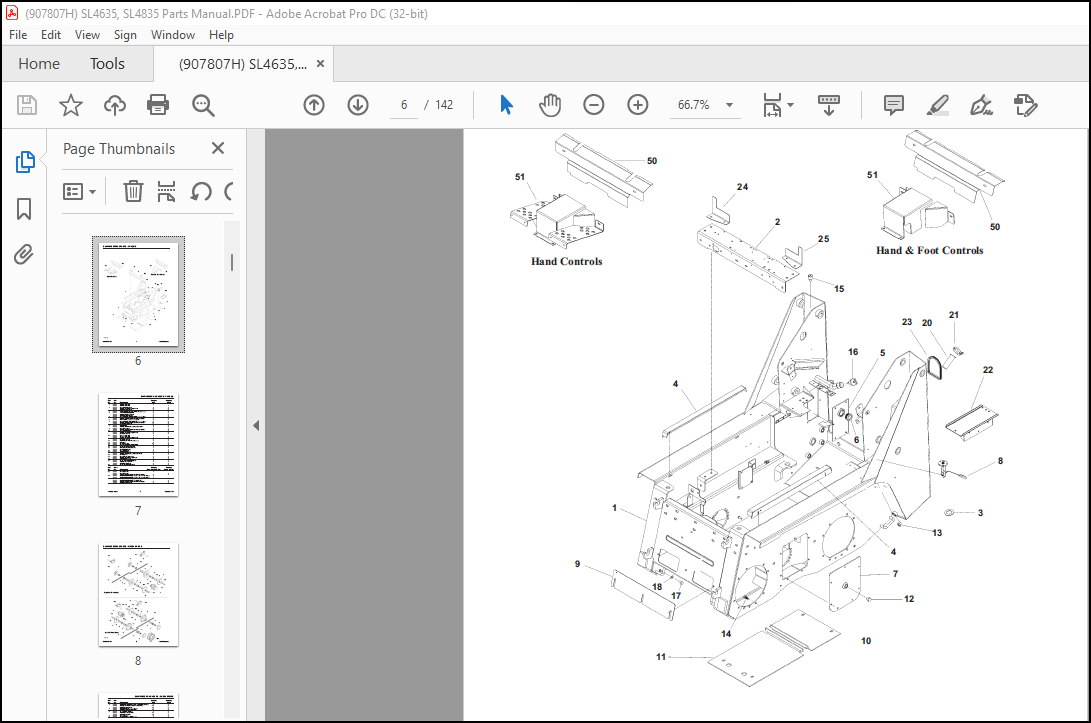
Task: Open thumbnail options dropdown menu
Action: pos(79,191)
